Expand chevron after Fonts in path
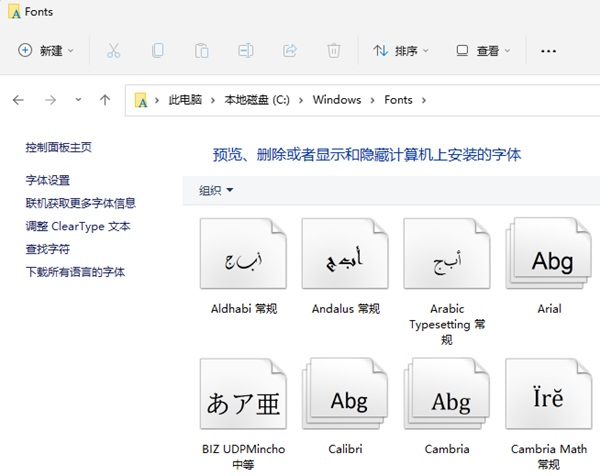Image resolution: width=600 pixels, height=476 pixels. 424,100
